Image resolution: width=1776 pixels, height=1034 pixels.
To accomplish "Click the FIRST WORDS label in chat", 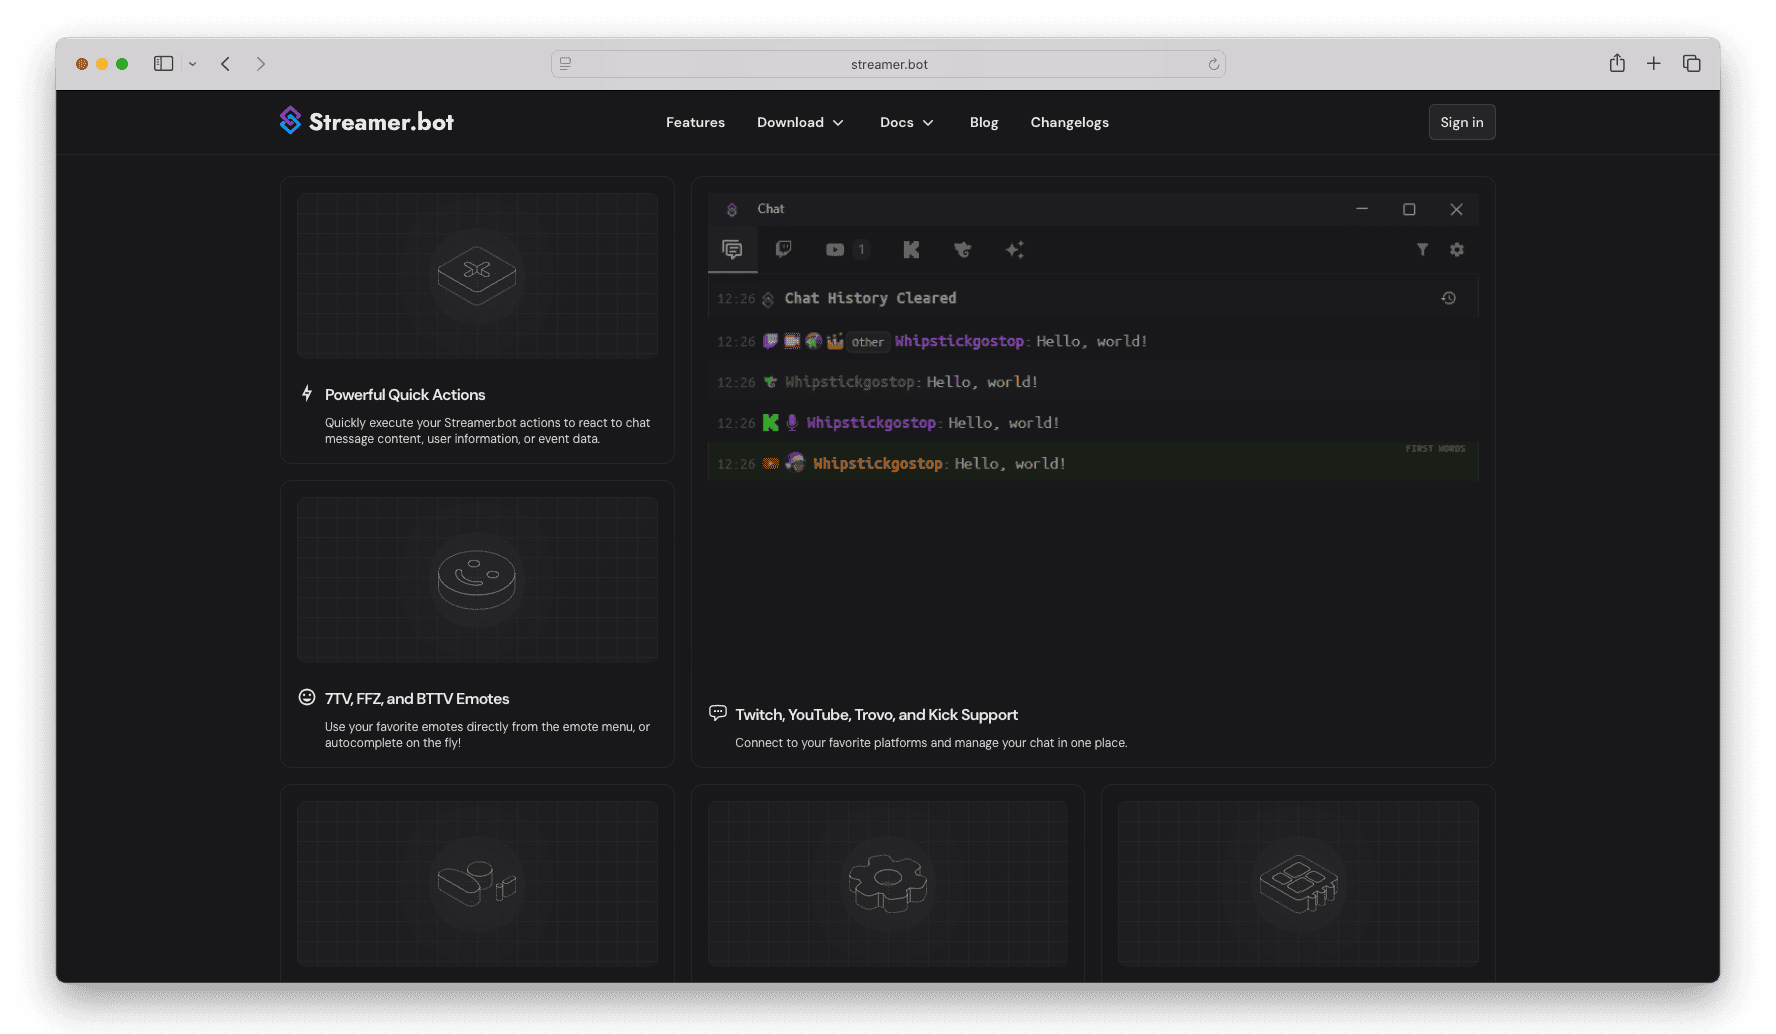I will coord(1435,449).
